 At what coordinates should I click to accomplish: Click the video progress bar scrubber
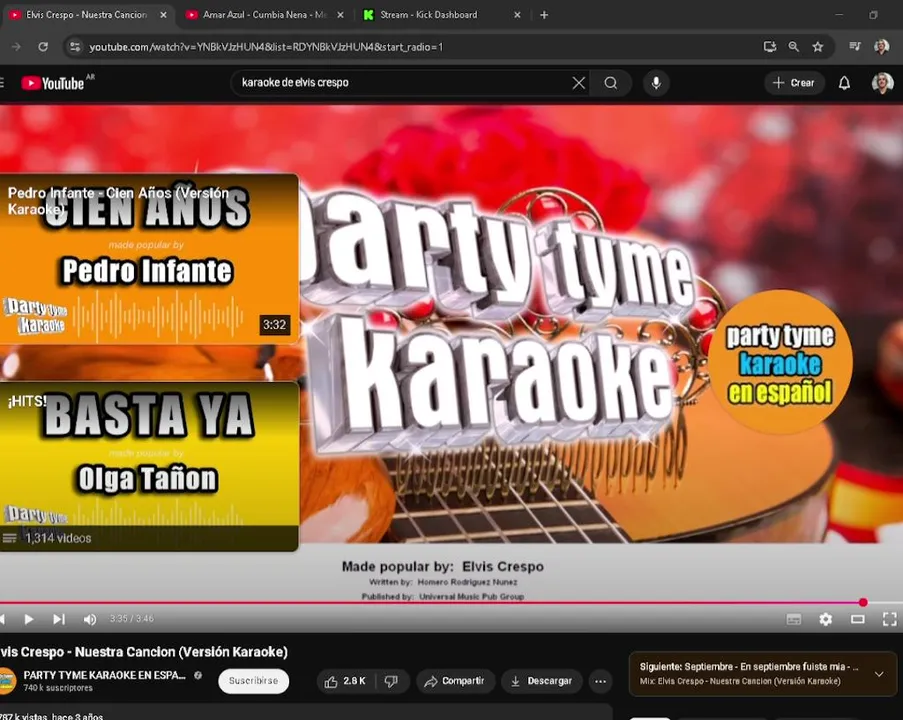(863, 602)
